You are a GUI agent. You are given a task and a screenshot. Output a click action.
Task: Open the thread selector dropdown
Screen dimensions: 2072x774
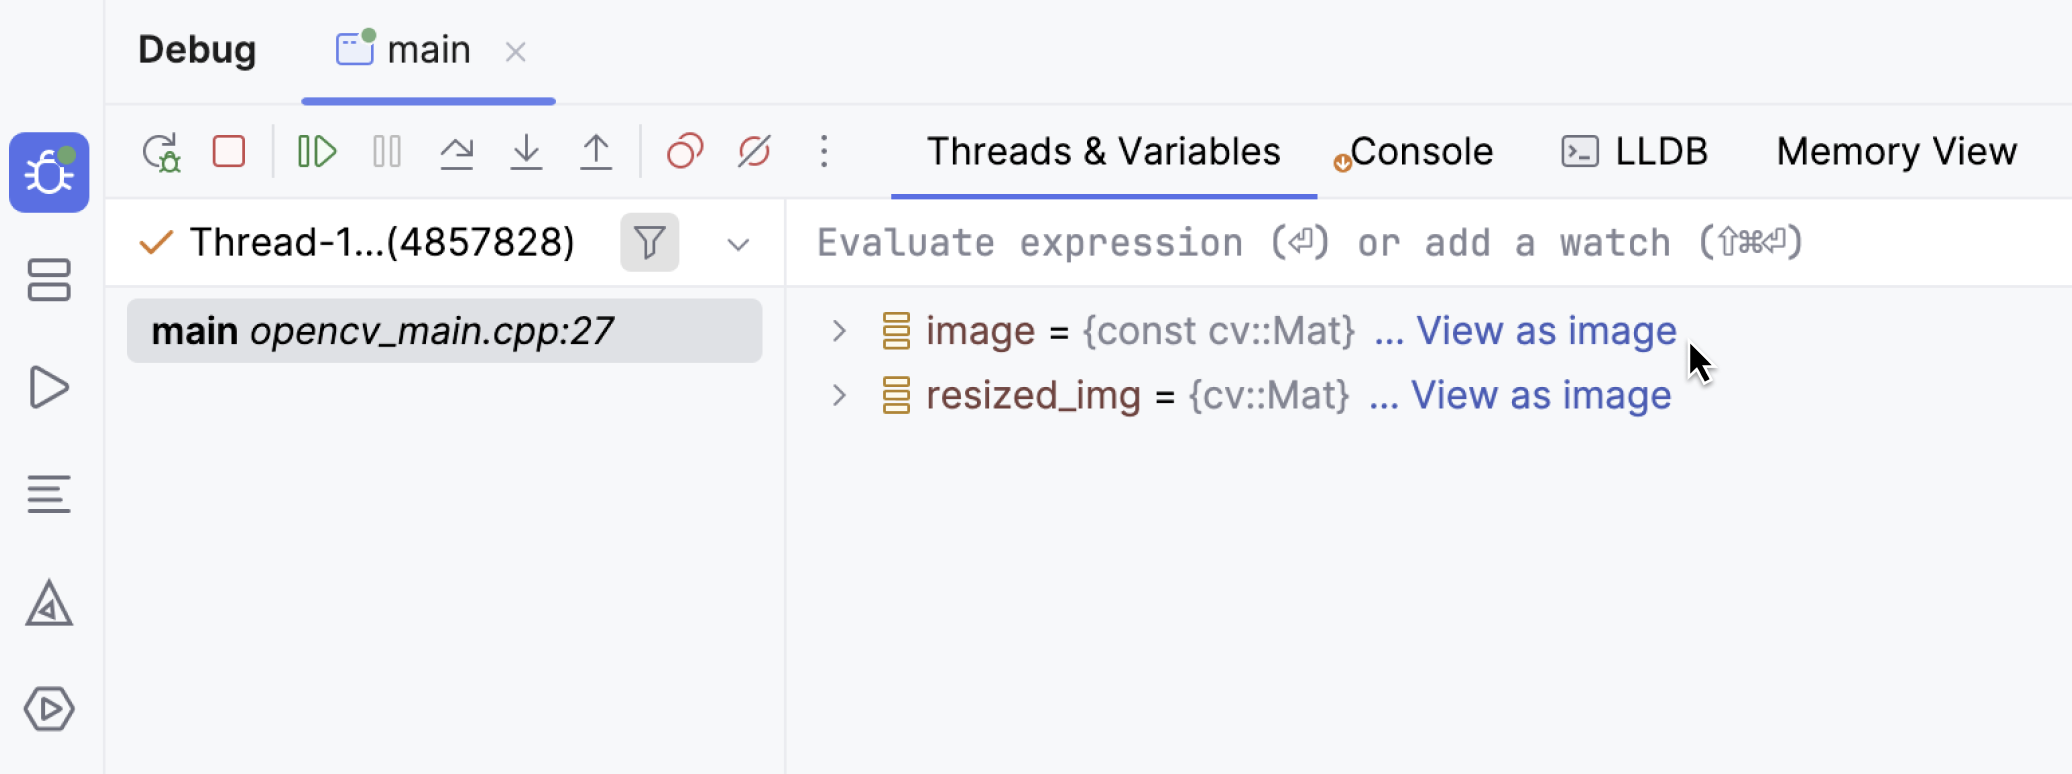tap(738, 244)
